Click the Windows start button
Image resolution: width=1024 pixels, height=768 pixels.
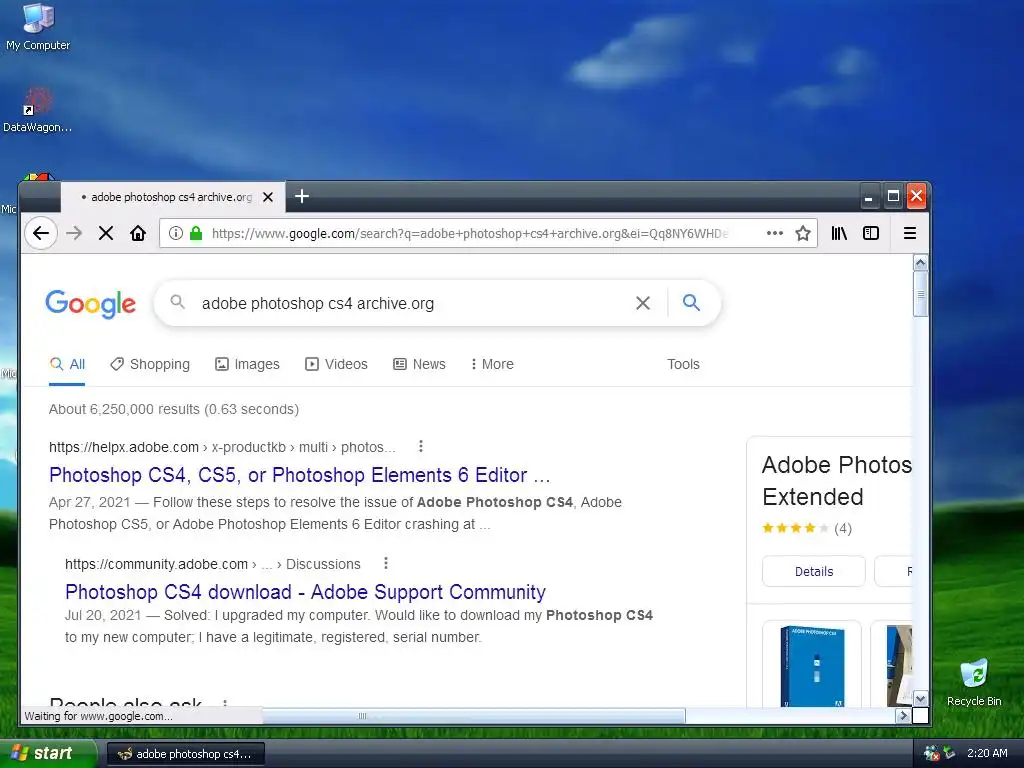(47, 753)
